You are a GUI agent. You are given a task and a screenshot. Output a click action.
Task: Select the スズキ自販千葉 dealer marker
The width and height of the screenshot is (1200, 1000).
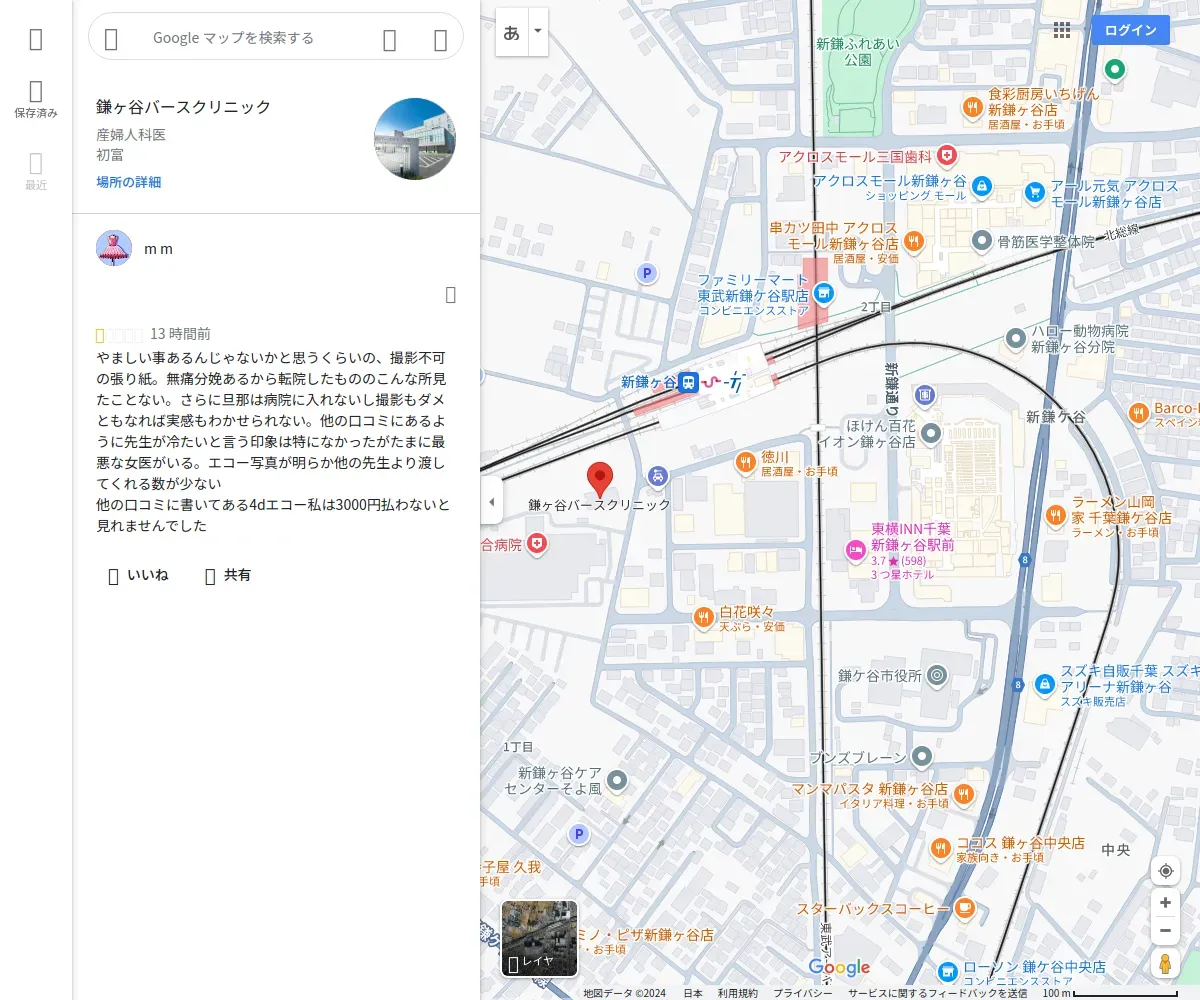1044,683
